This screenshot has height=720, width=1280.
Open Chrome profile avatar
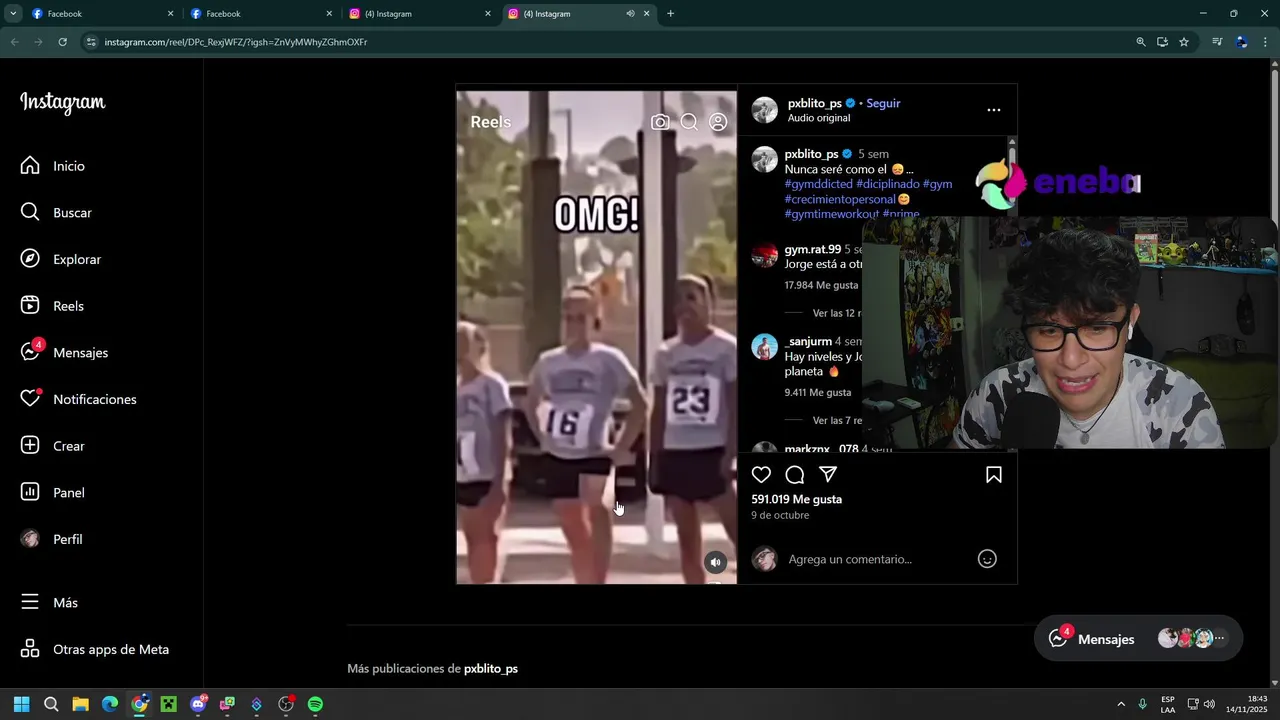coord(1241,42)
